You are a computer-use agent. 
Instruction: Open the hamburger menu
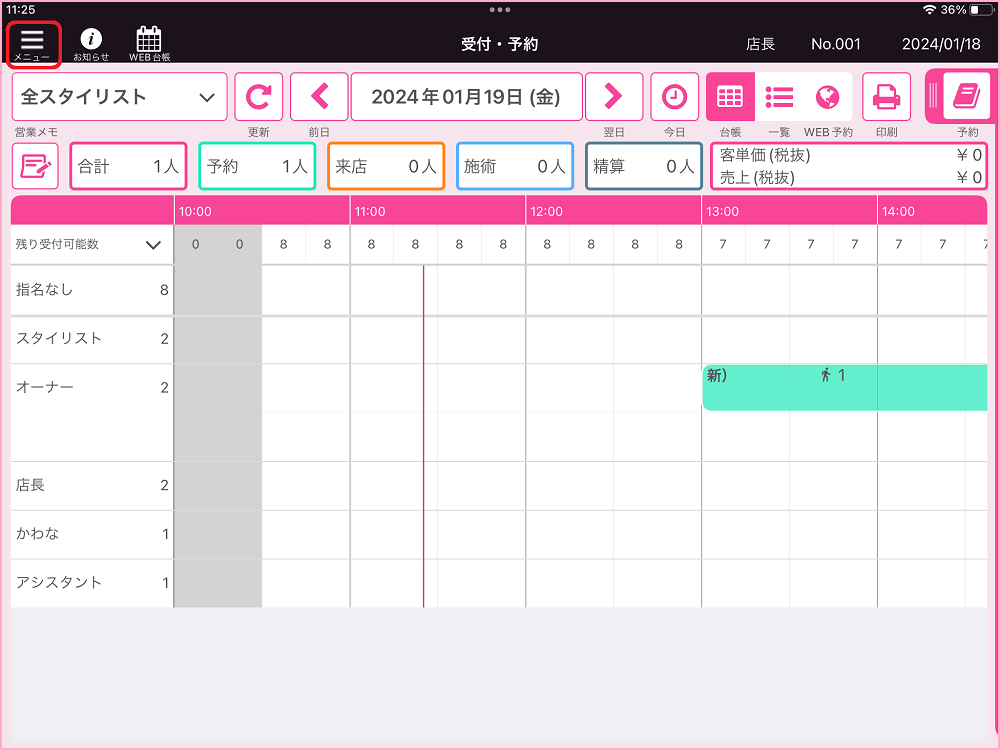click(x=33, y=44)
